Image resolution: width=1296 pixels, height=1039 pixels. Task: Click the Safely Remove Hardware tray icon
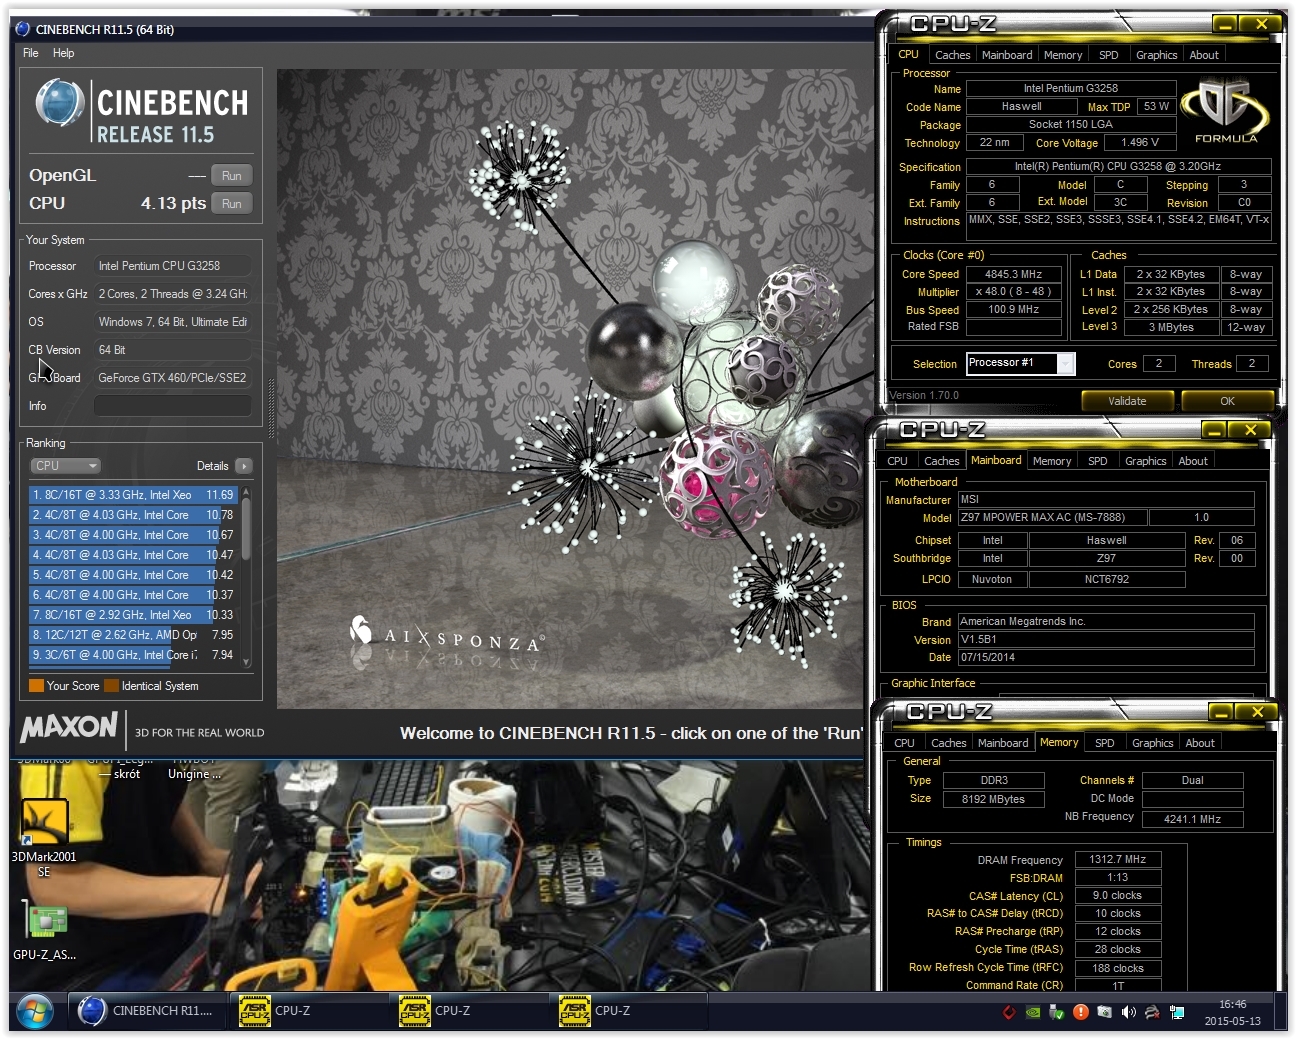click(1057, 1012)
